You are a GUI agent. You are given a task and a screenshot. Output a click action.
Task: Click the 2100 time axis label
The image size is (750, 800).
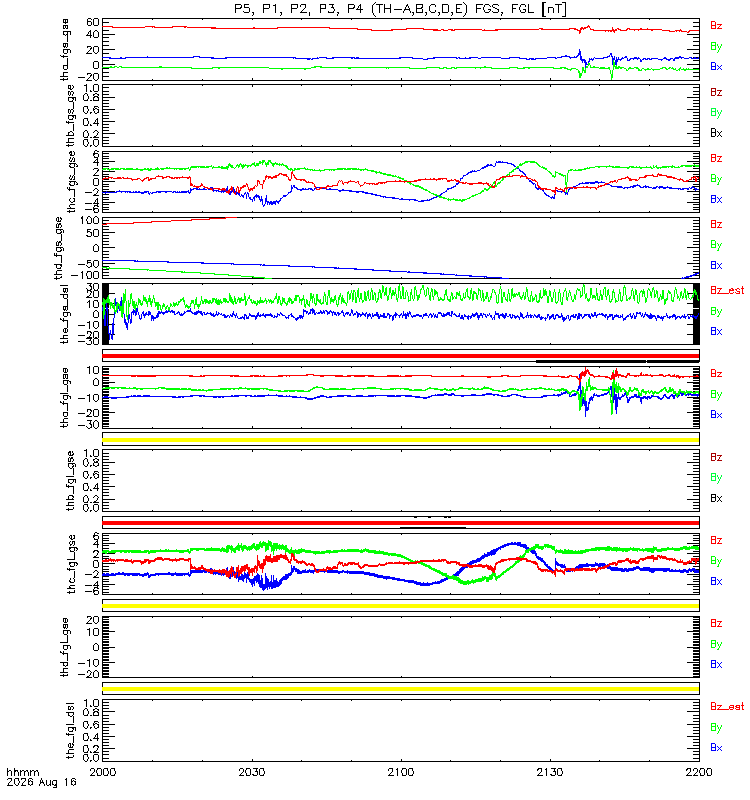pos(401,772)
